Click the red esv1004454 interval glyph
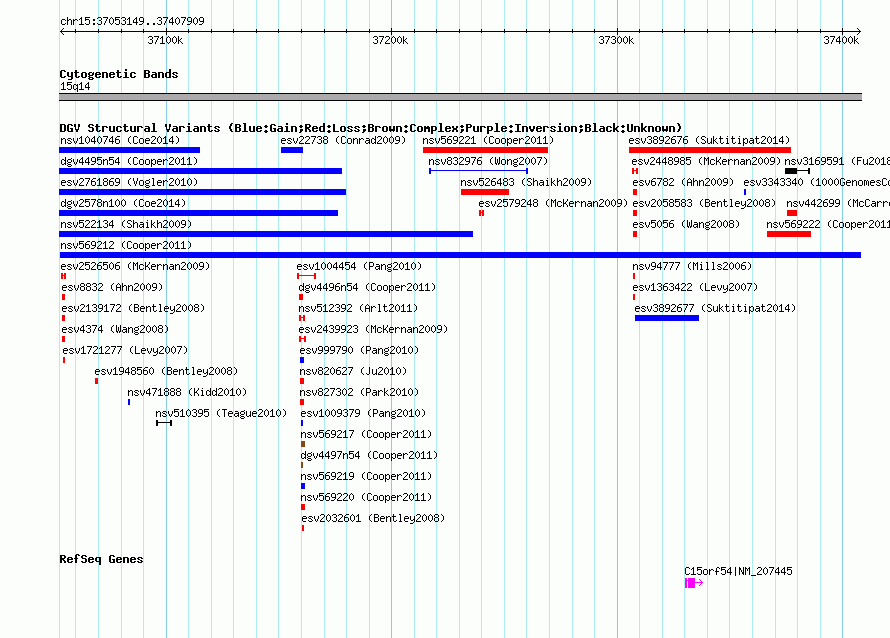This screenshot has width=890, height=638. (307, 276)
